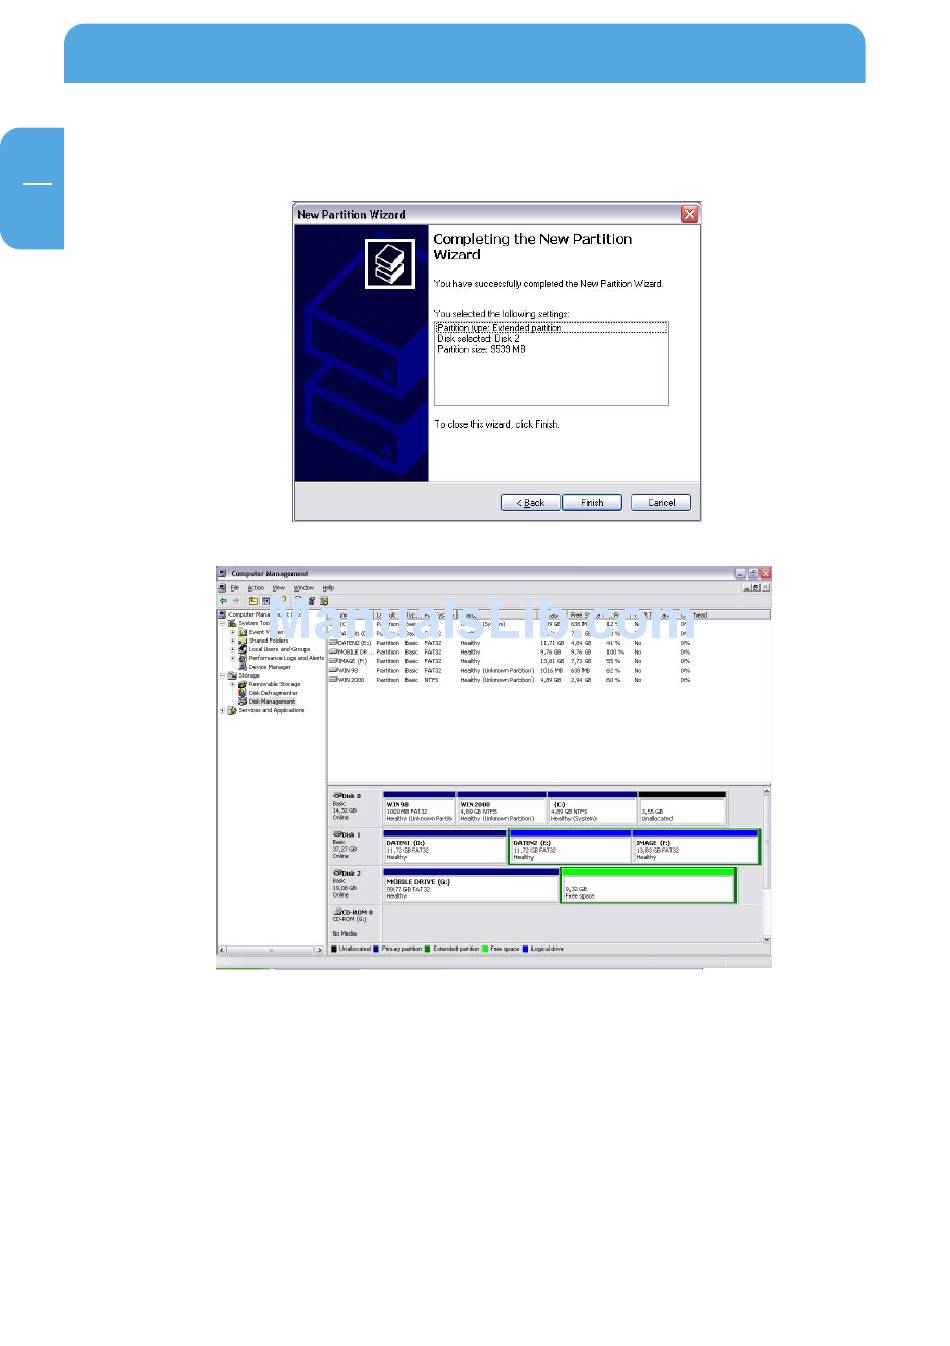
Task: Click the Up one level folder toolbar icon
Action: [254, 601]
